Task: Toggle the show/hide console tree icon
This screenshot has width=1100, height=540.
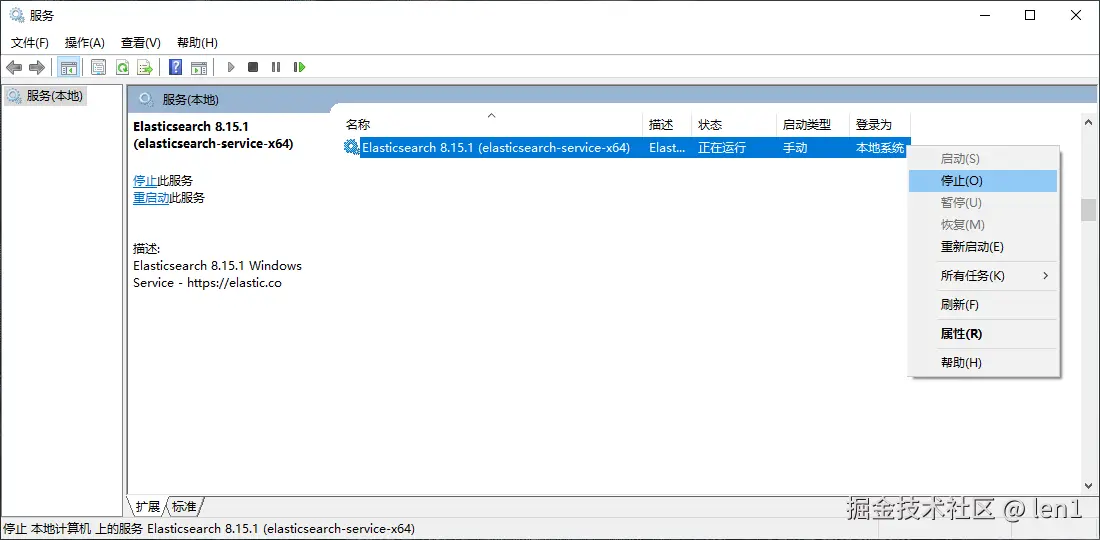Action: point(68,67)
